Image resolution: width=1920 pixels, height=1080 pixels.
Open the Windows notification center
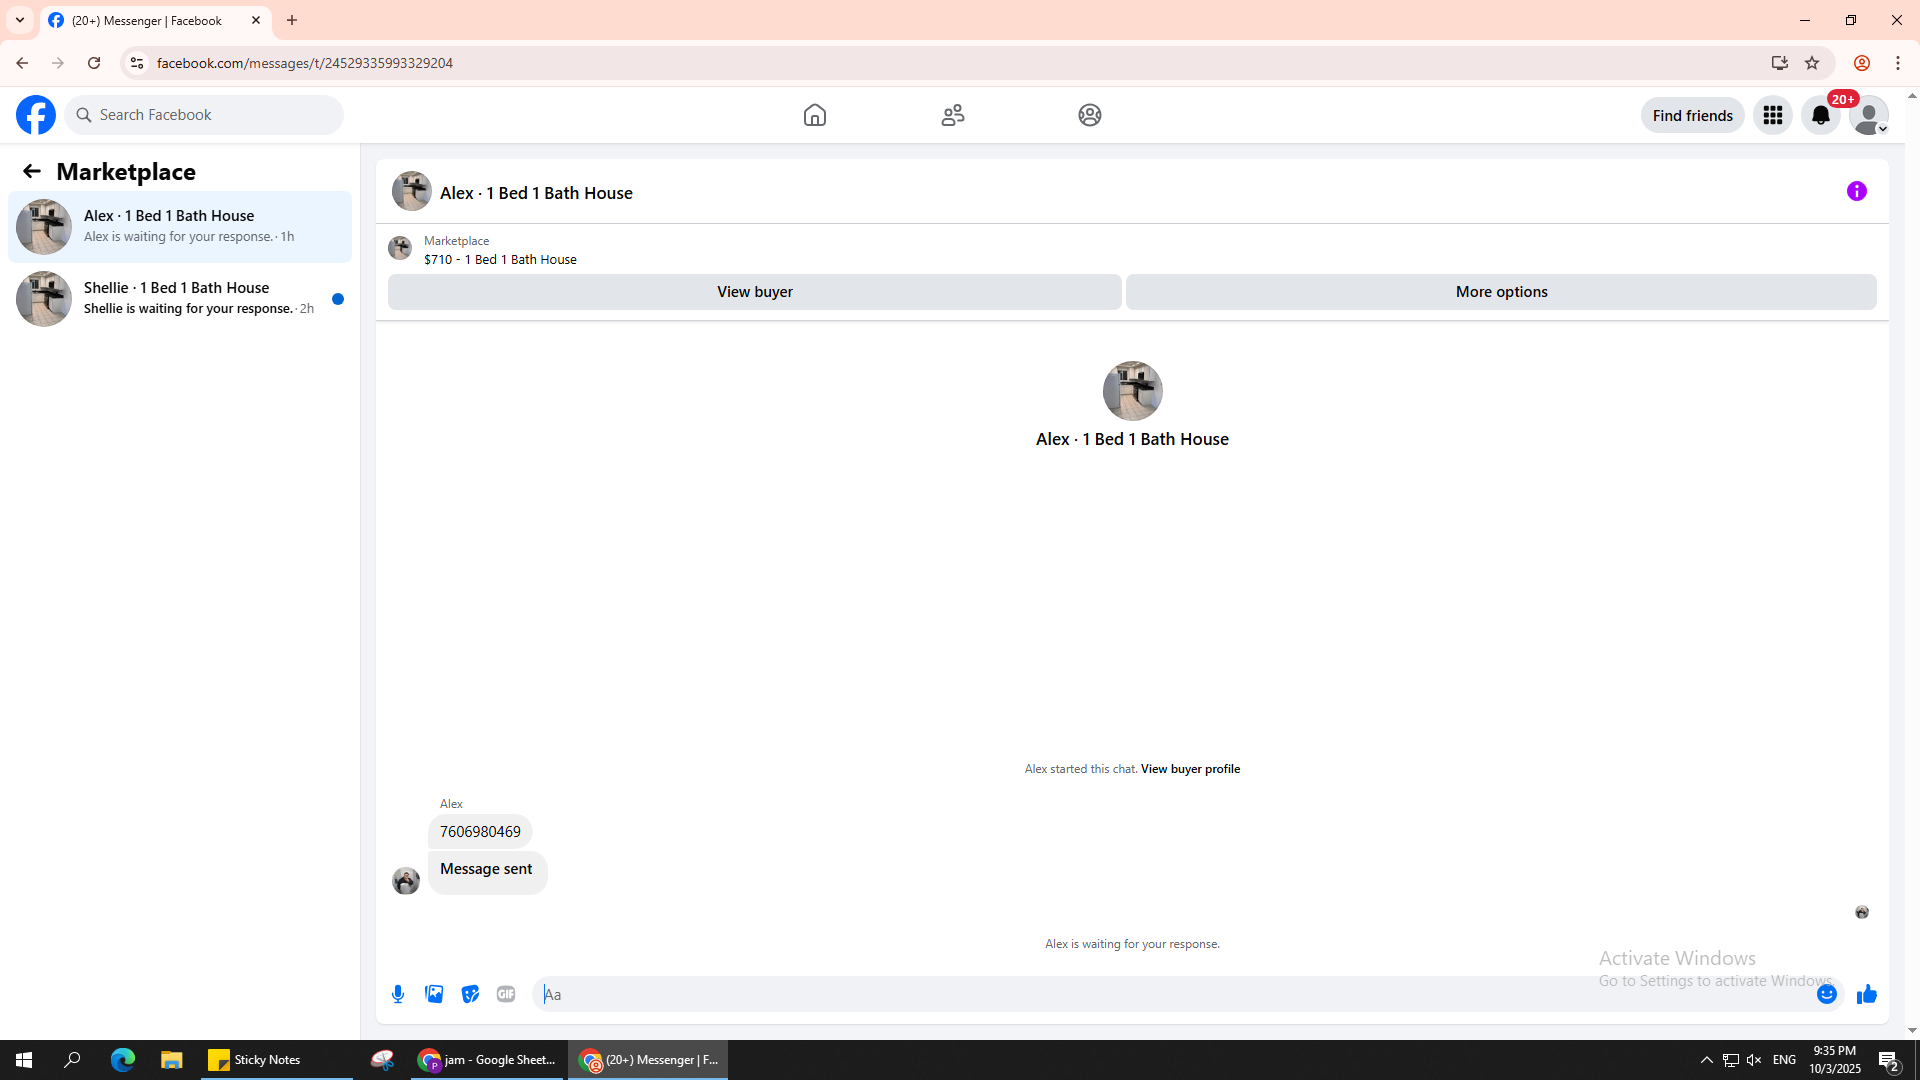pyautogui.click(x=1889, y=1060)
